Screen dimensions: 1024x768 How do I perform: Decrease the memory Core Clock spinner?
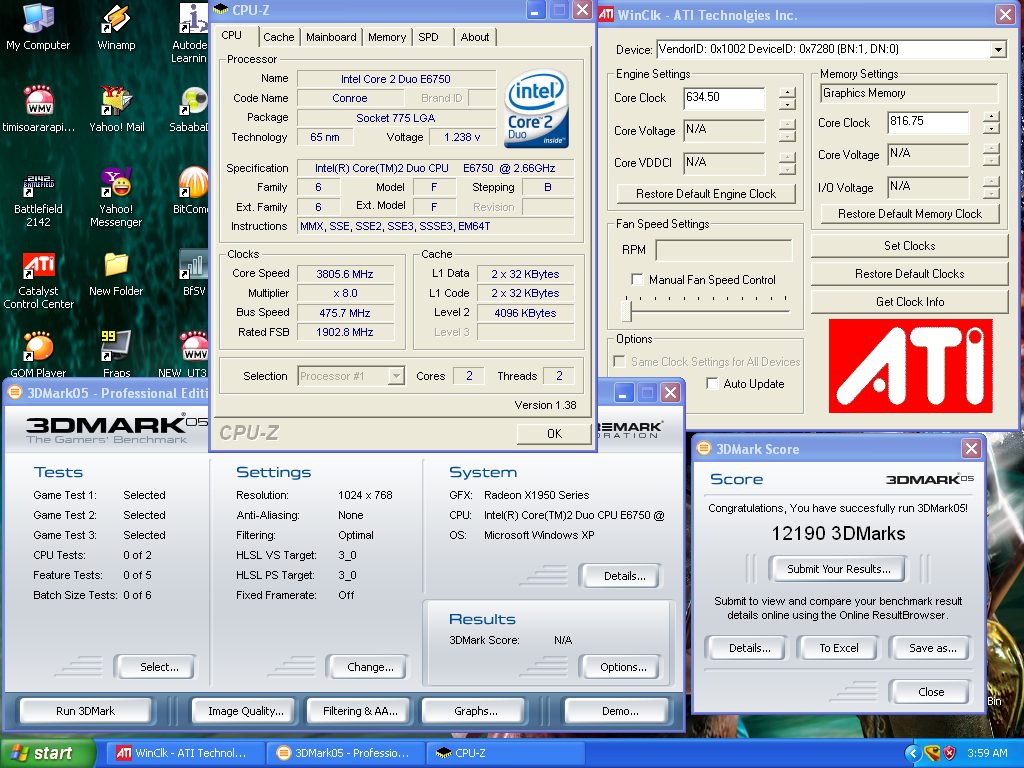point(991,129)
